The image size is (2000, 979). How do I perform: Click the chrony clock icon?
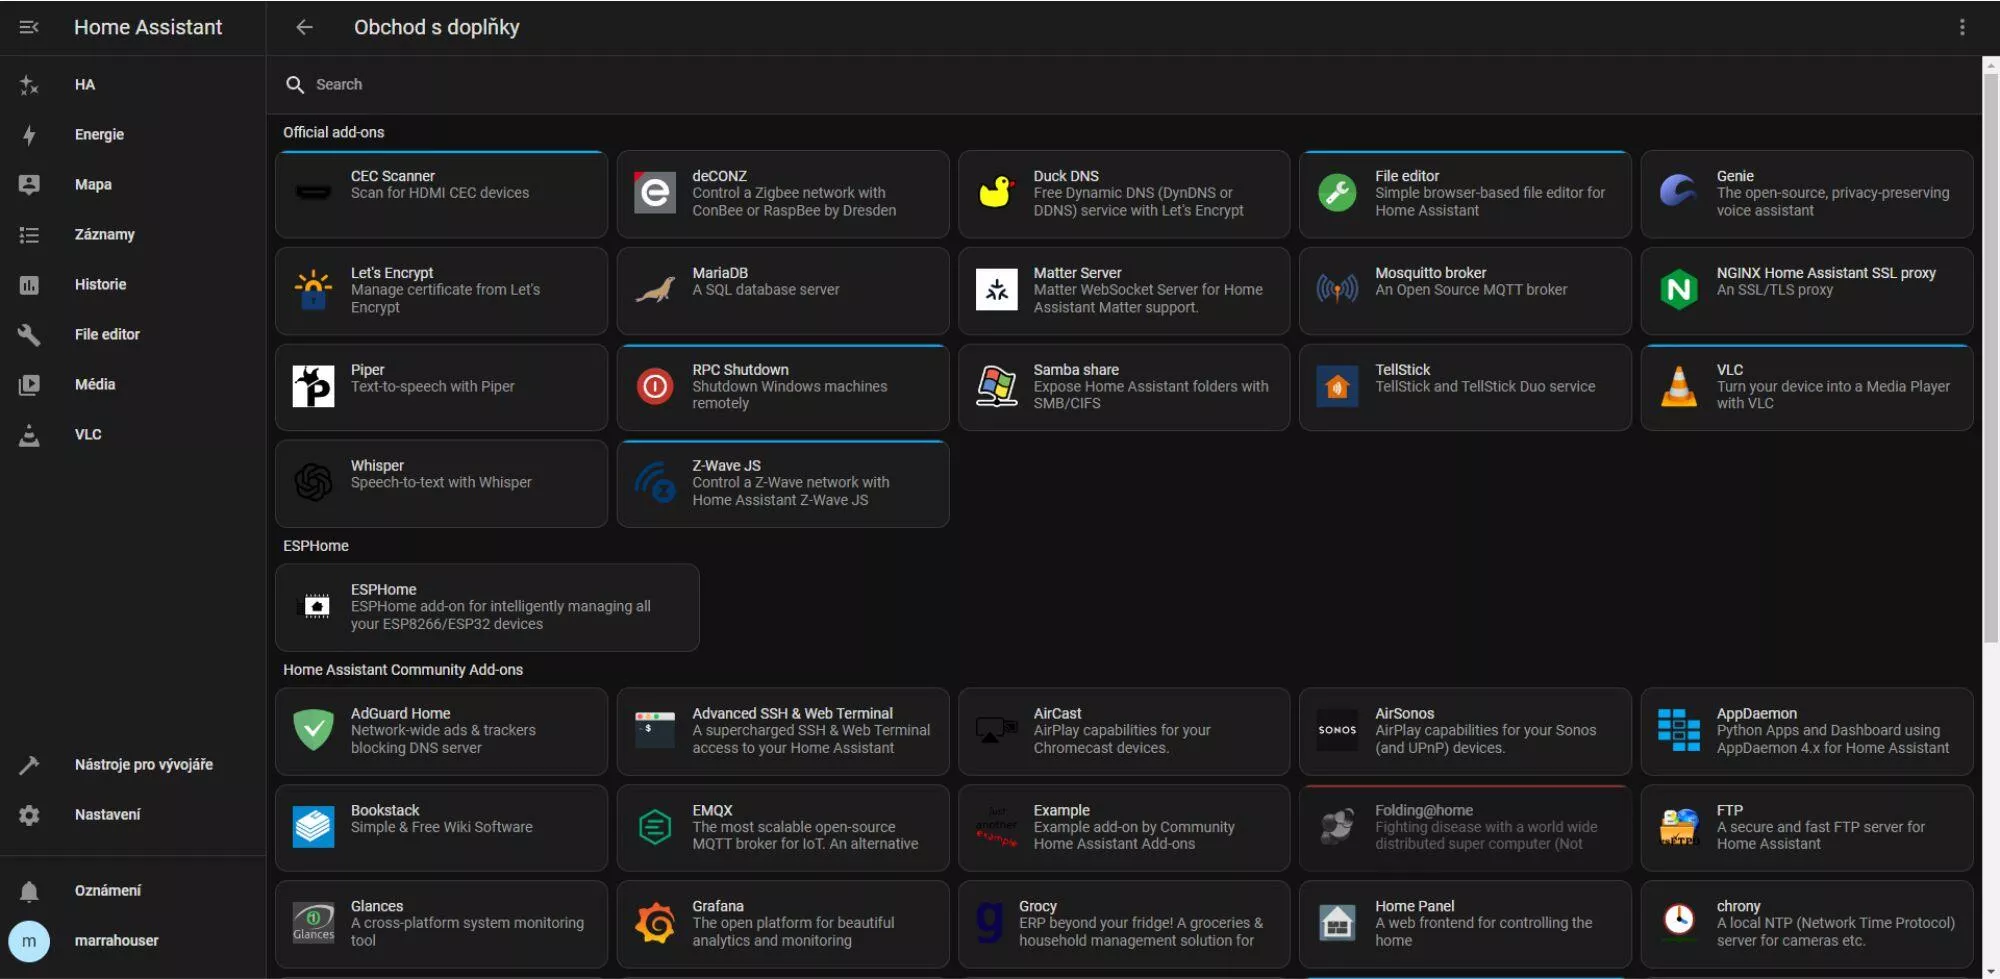1679,919
